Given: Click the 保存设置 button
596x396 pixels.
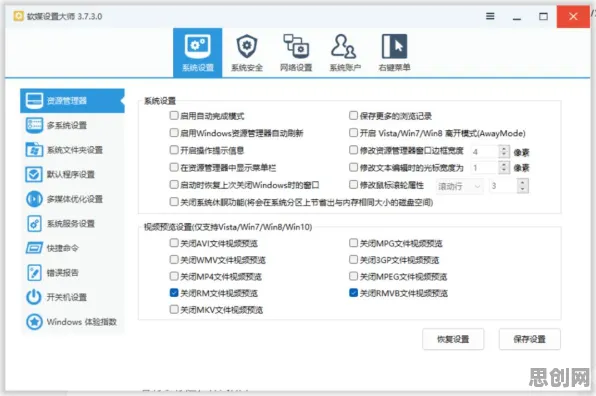Looking at the screenshot, I should pyautogui.click(x=529, y=339).
